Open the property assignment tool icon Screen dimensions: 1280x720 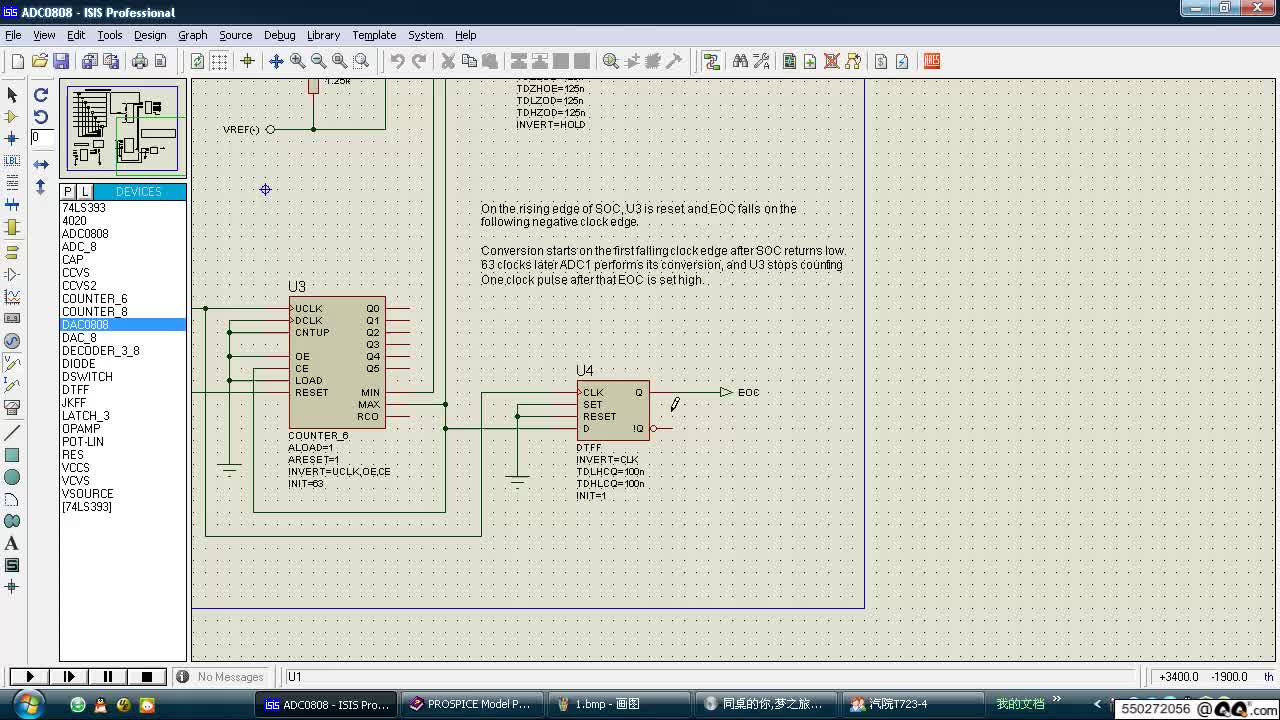[x=761, y=61]
